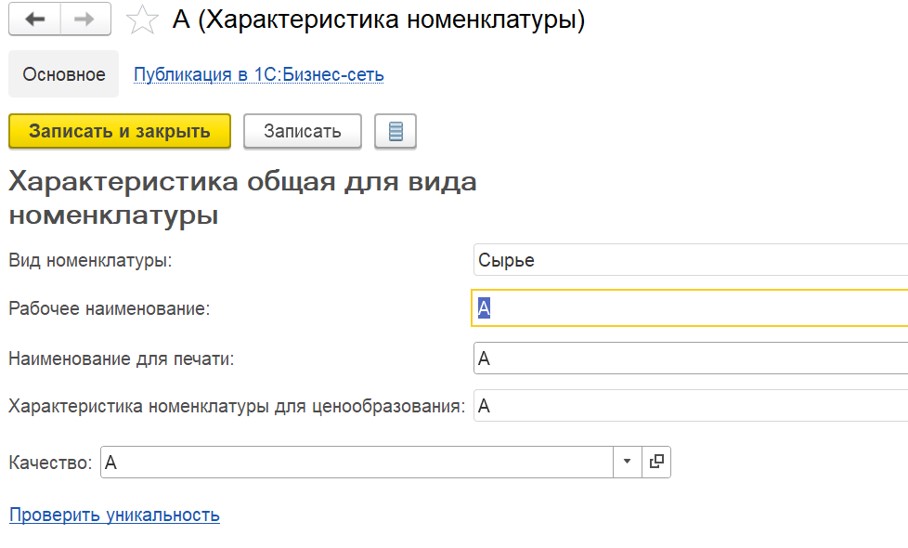Click Проверить уникальность link
Image resolution: width=908 pixels, height=548 pixels.
tap(115, 515)
